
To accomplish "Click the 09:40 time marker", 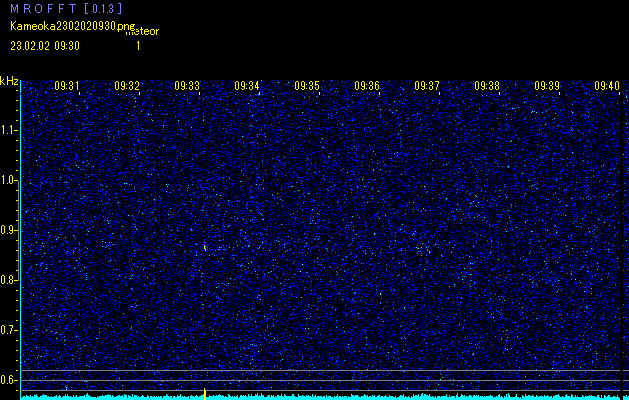I will [x=607, y=86].
